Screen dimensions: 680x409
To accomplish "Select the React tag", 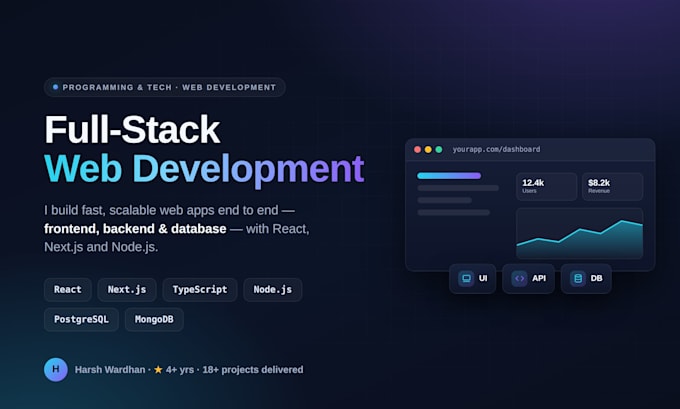I will (68, 290).
